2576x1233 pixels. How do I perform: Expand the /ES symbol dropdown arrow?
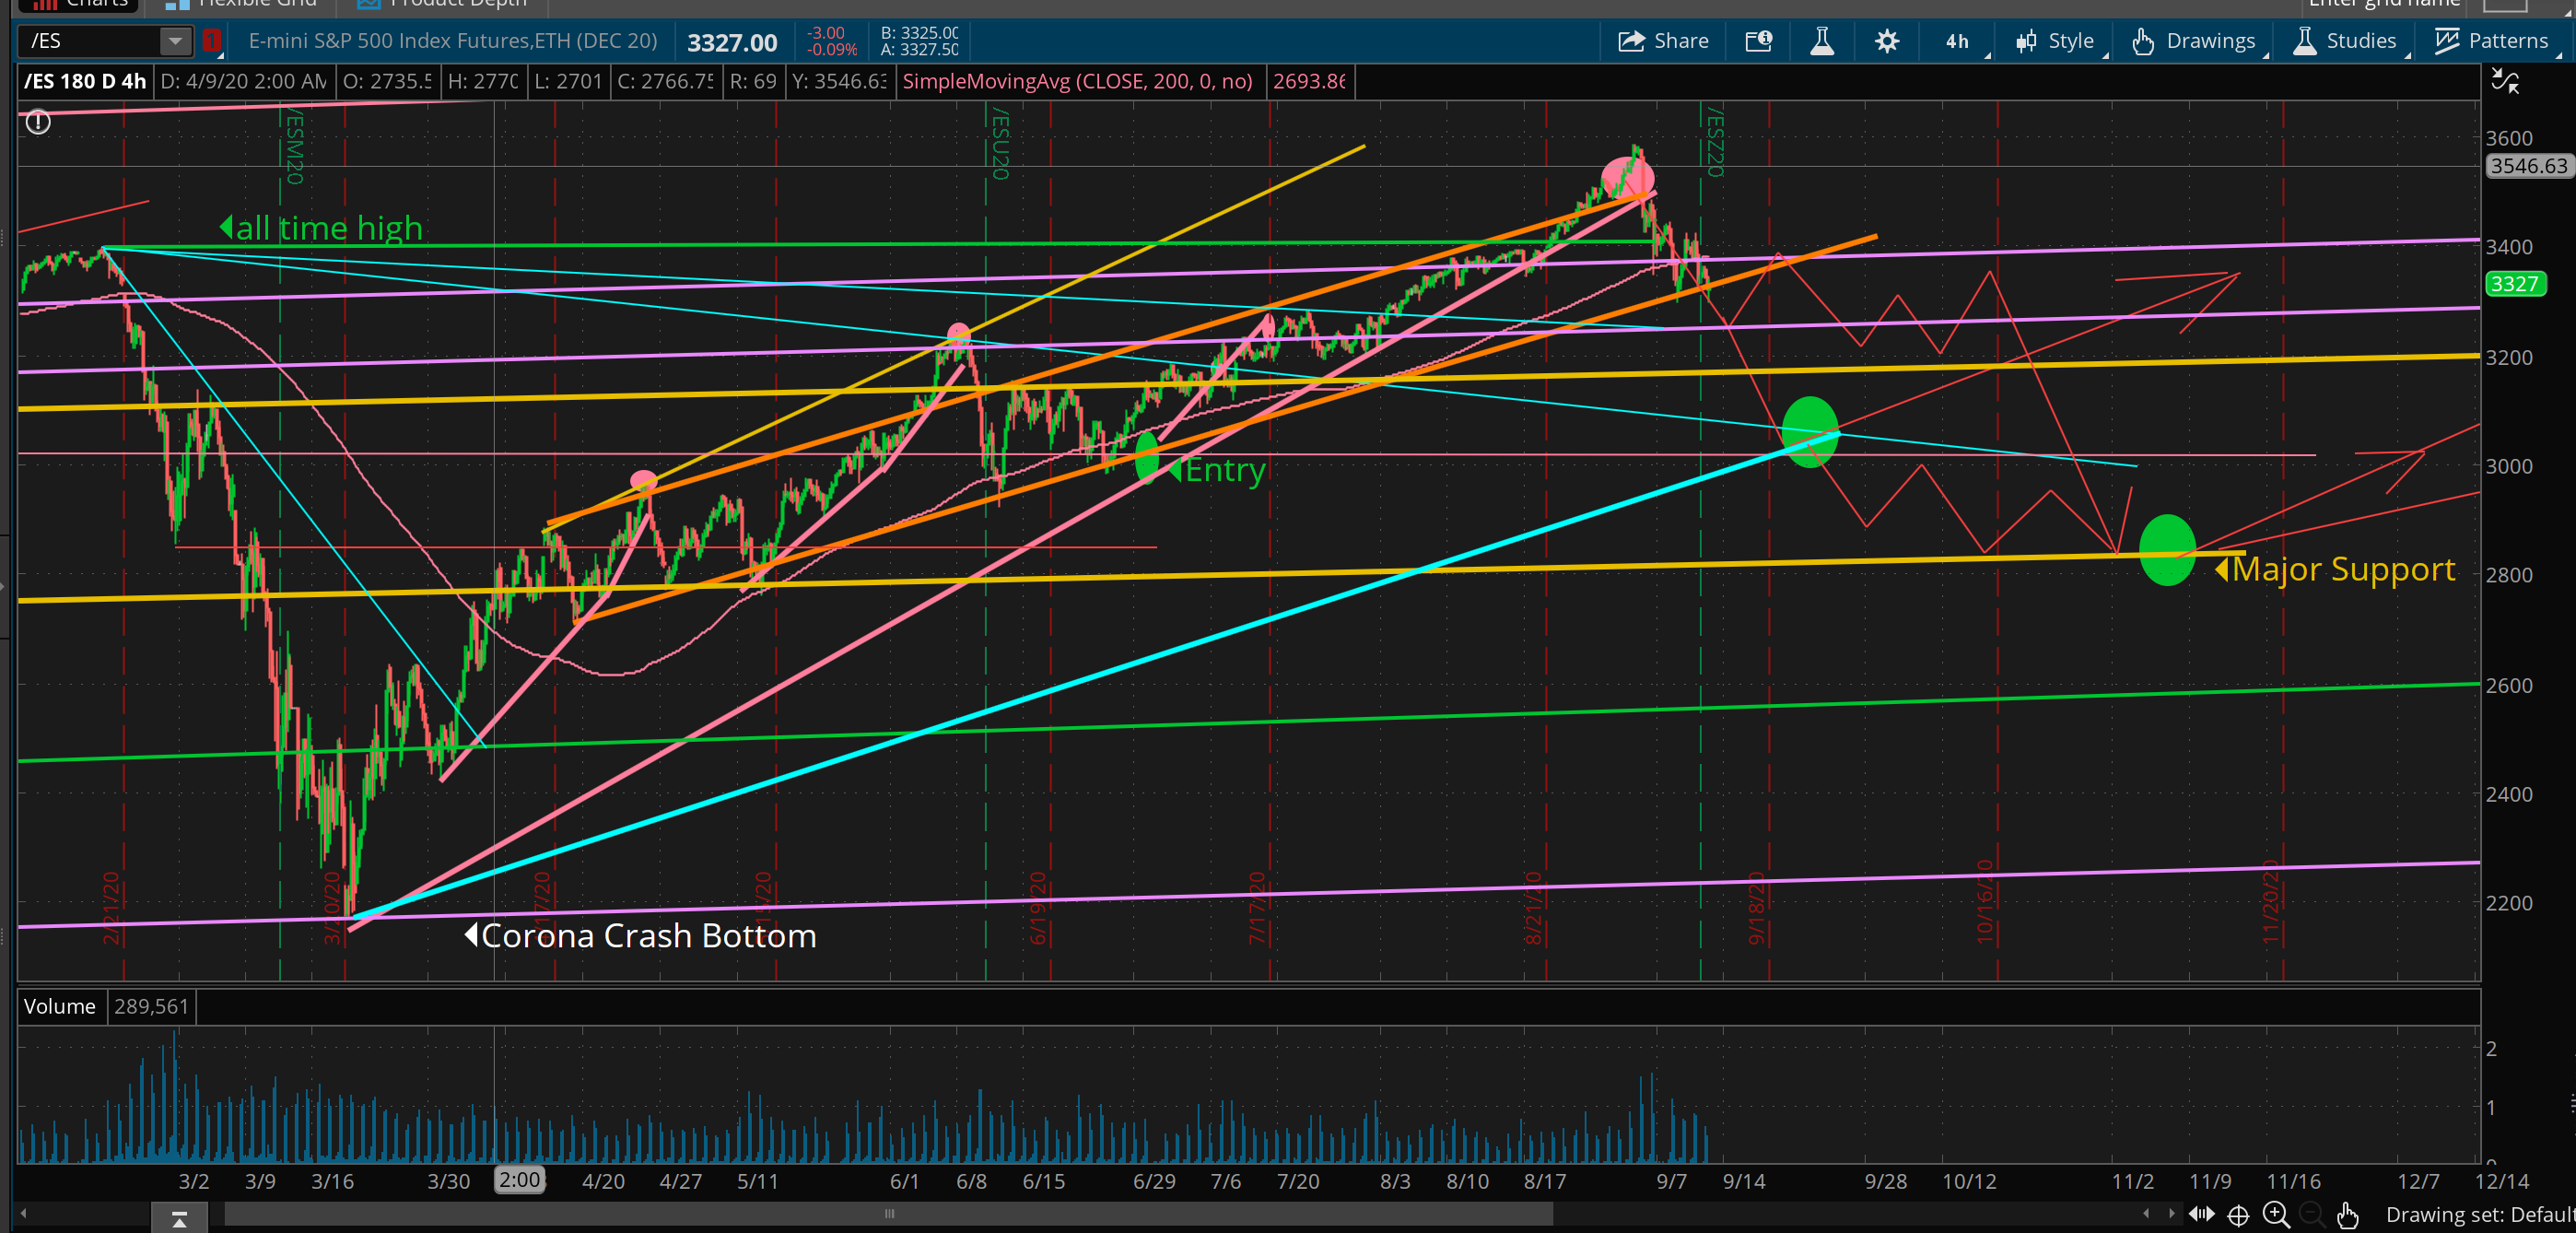pyautogui.click(x=175, y=41)
